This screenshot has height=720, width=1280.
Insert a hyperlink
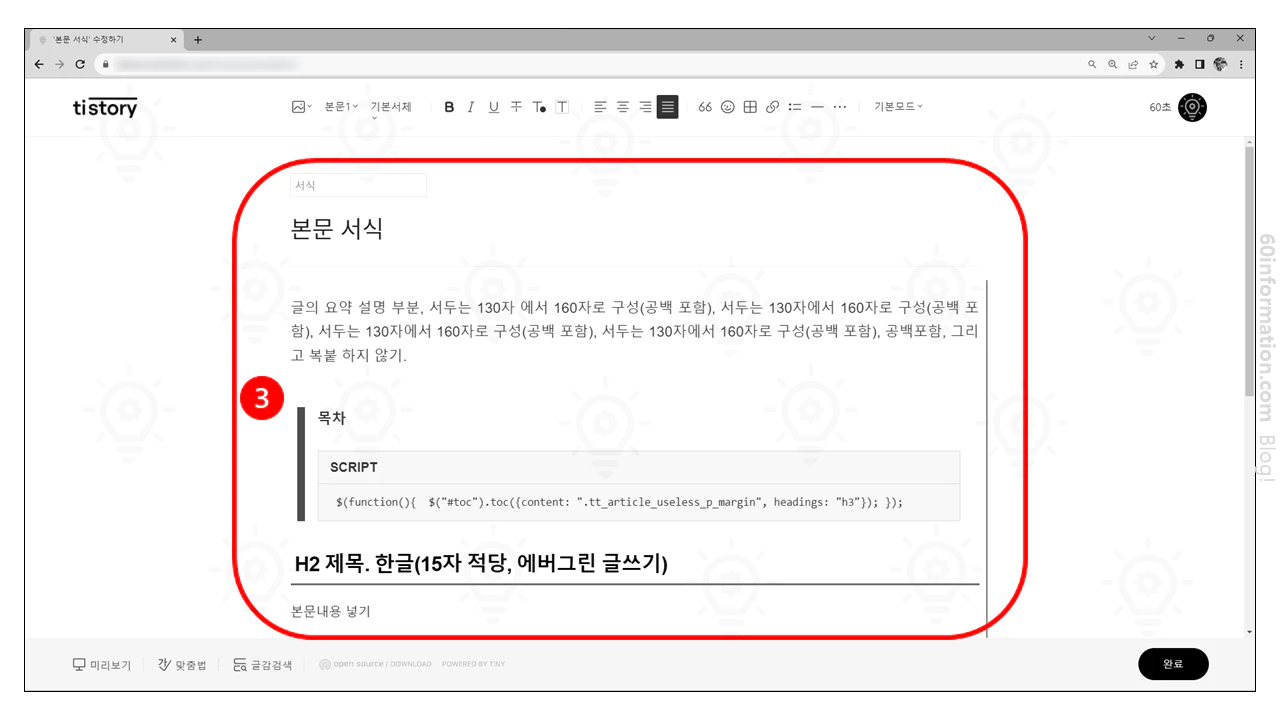pos(772,107)
